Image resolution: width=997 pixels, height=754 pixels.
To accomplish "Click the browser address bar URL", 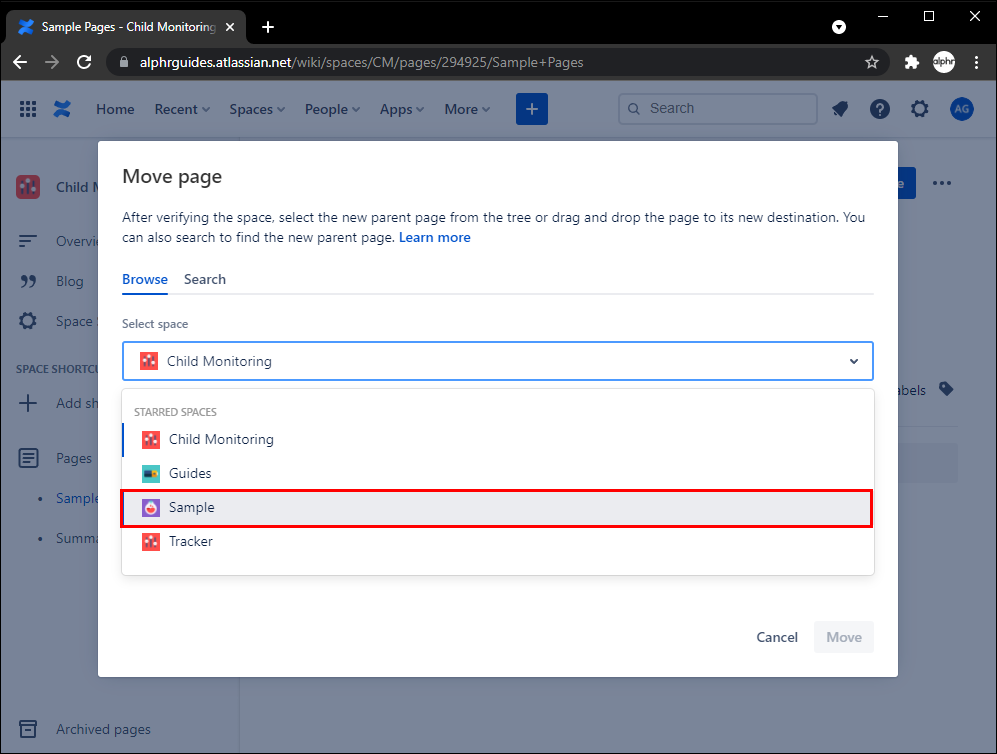I will 361,62.
